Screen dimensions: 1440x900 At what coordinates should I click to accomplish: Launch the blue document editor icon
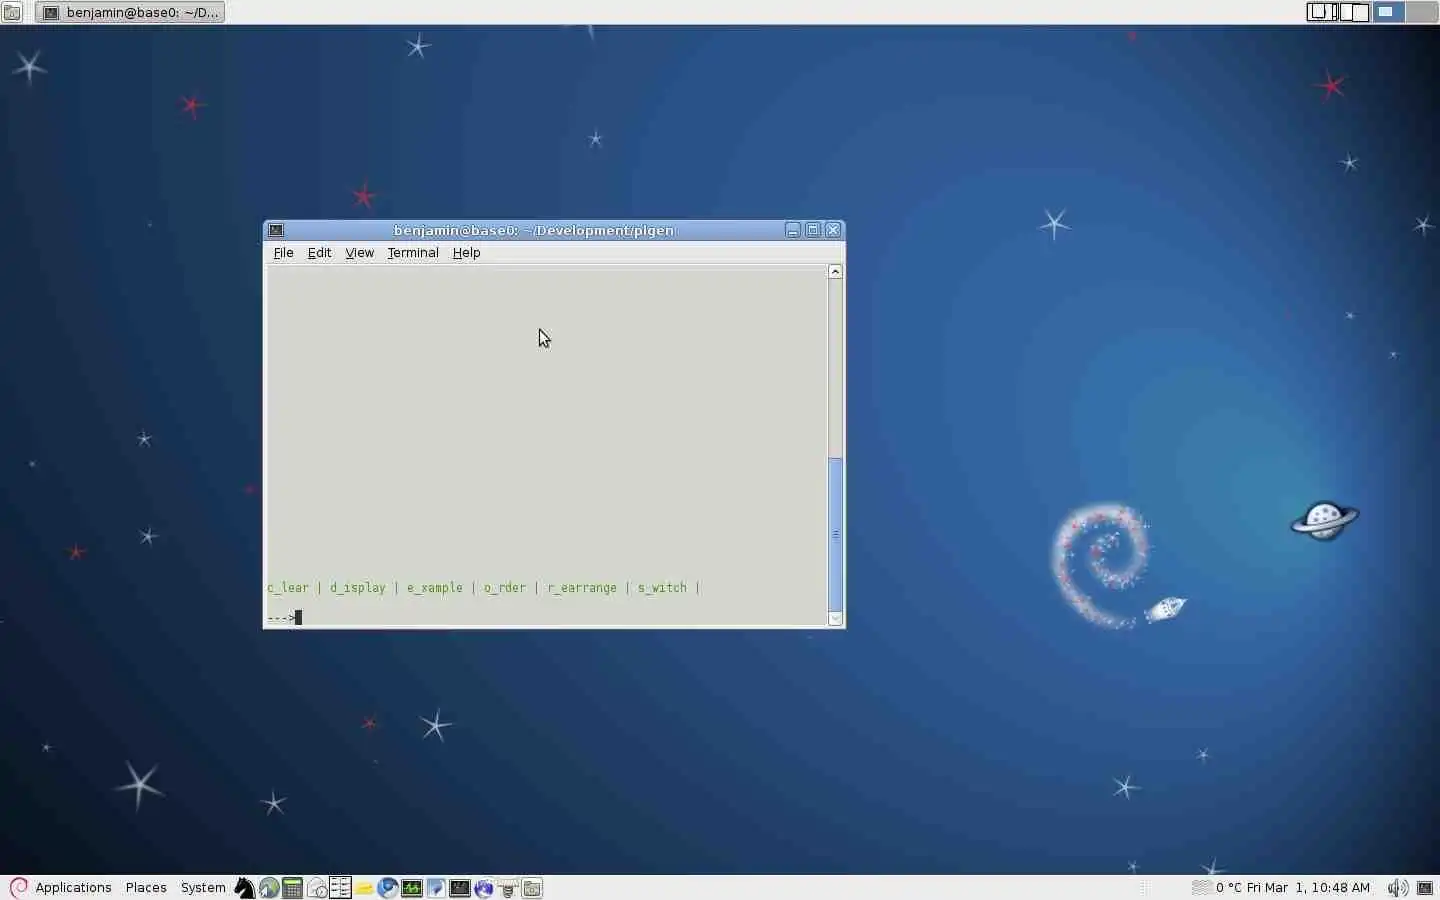point(436,888)
